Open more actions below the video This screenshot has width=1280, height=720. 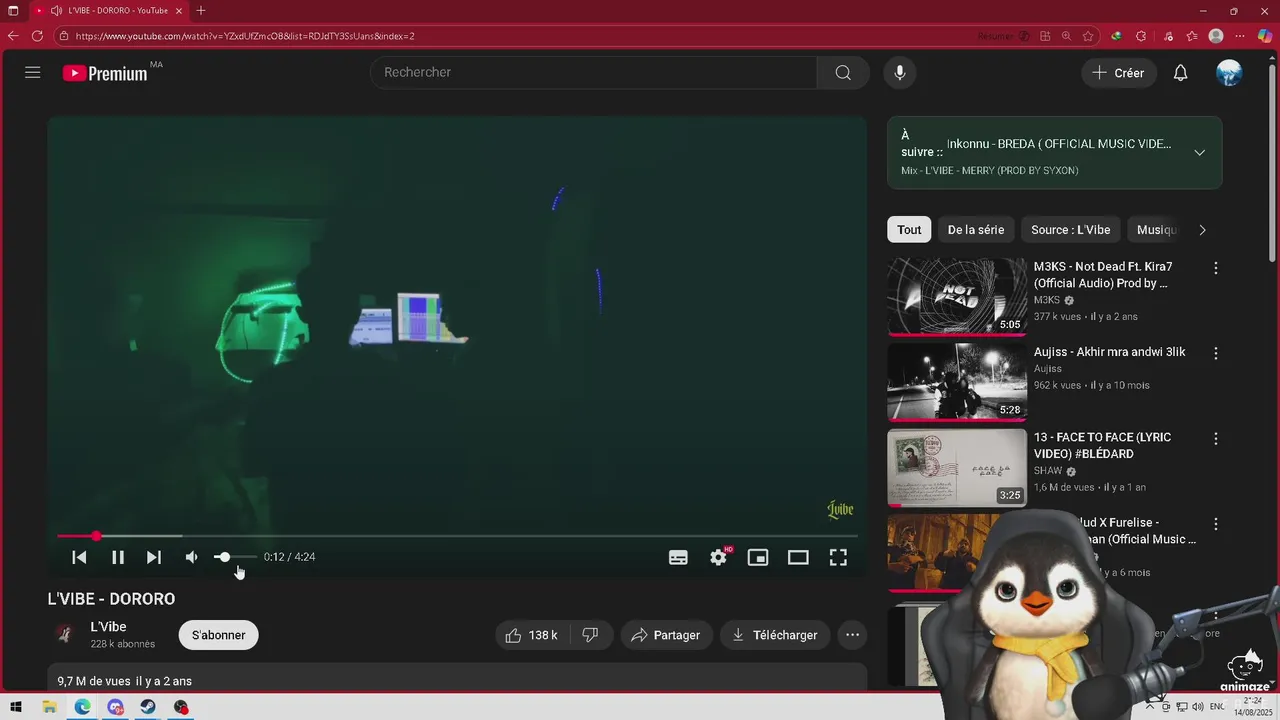coord(852,635)
